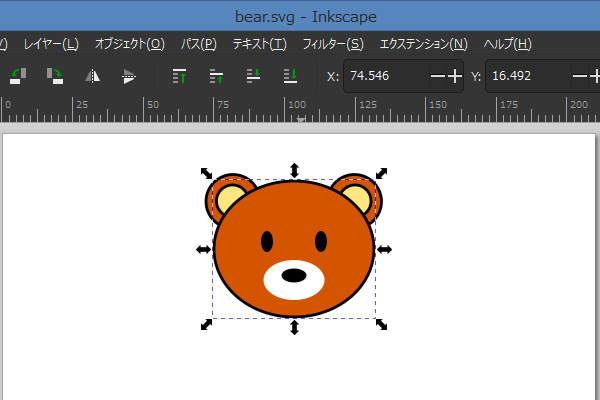Image resolution: width=600 pixels, height=400 pixels.
Task: Flip selected object vertically
Action: 128,75
